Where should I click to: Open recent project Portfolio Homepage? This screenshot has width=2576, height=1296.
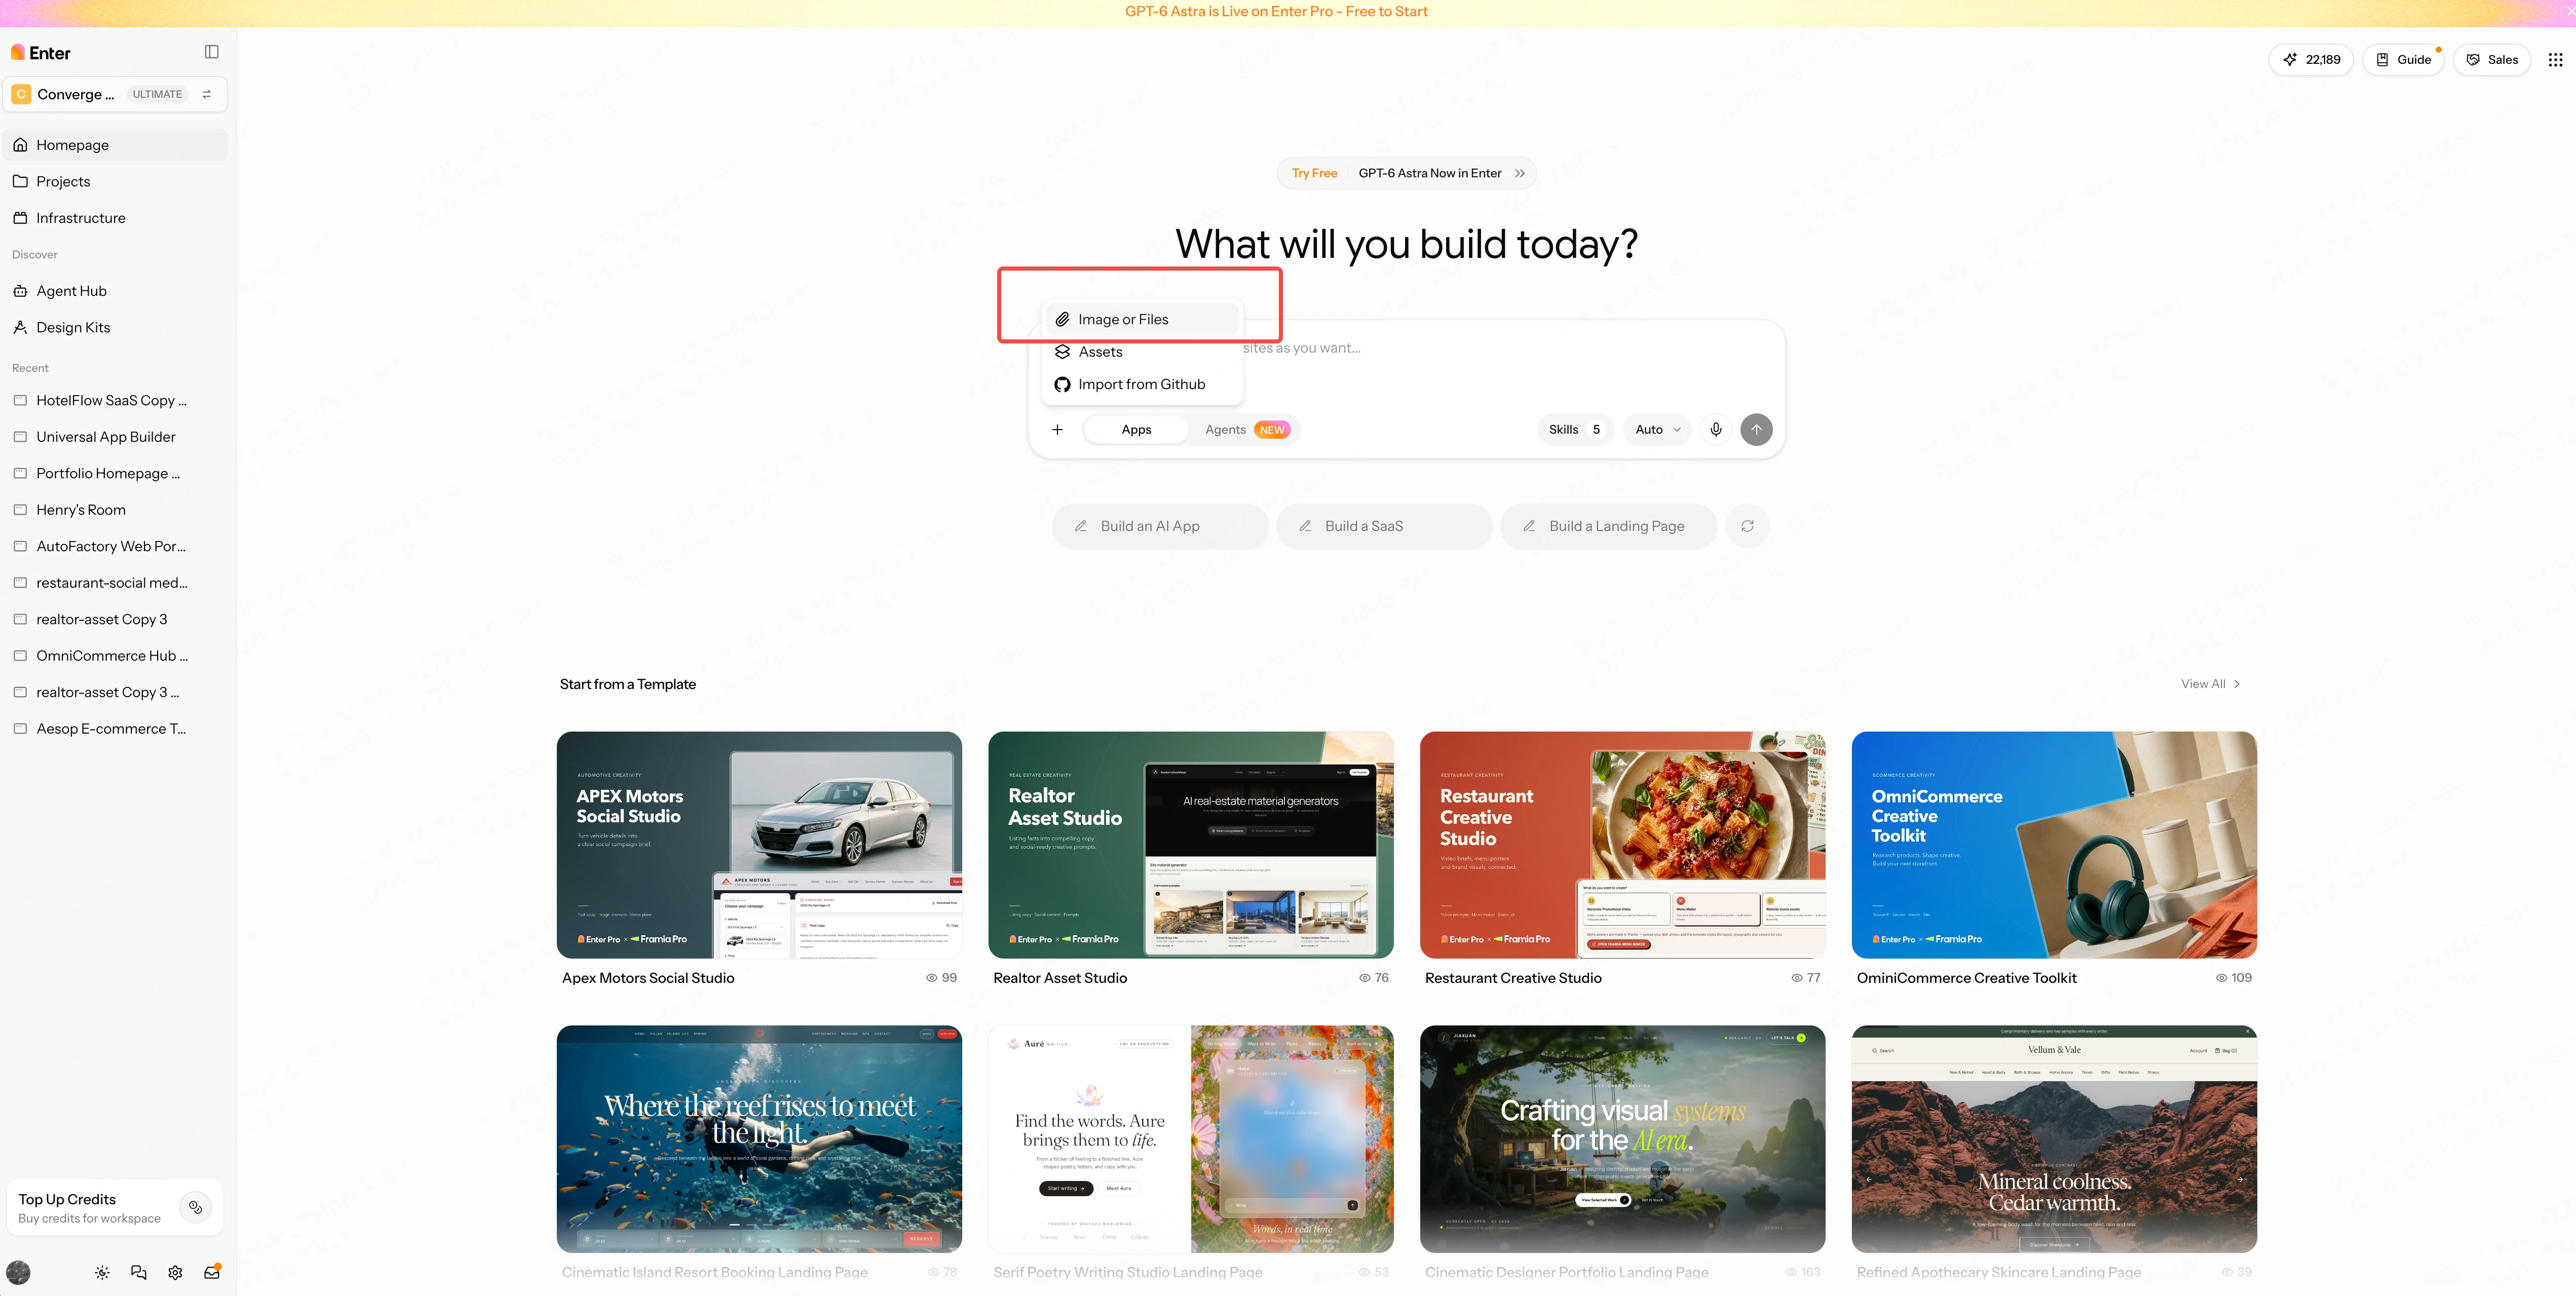(115, 473)
